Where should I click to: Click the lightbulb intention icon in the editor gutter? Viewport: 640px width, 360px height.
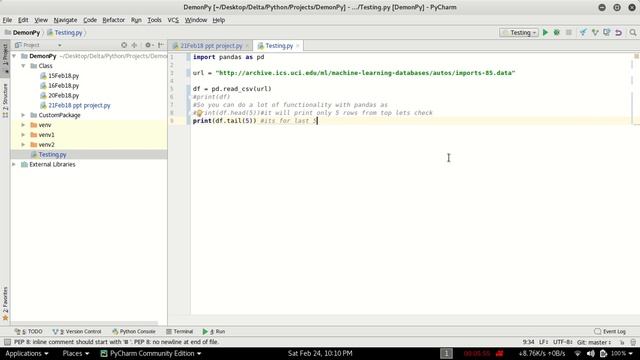[x=199, y=113]
